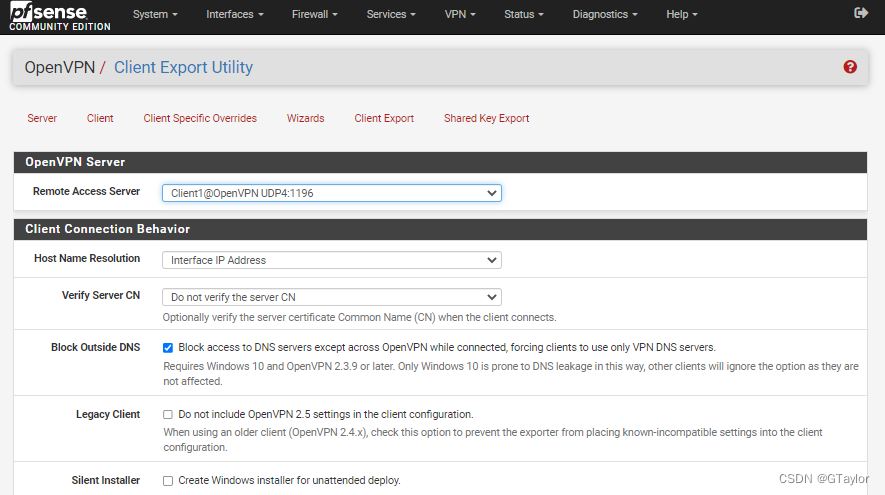Click the 'Legacy Client' label
This screenshot has width=885, height=495.
[x=108, y=414]
